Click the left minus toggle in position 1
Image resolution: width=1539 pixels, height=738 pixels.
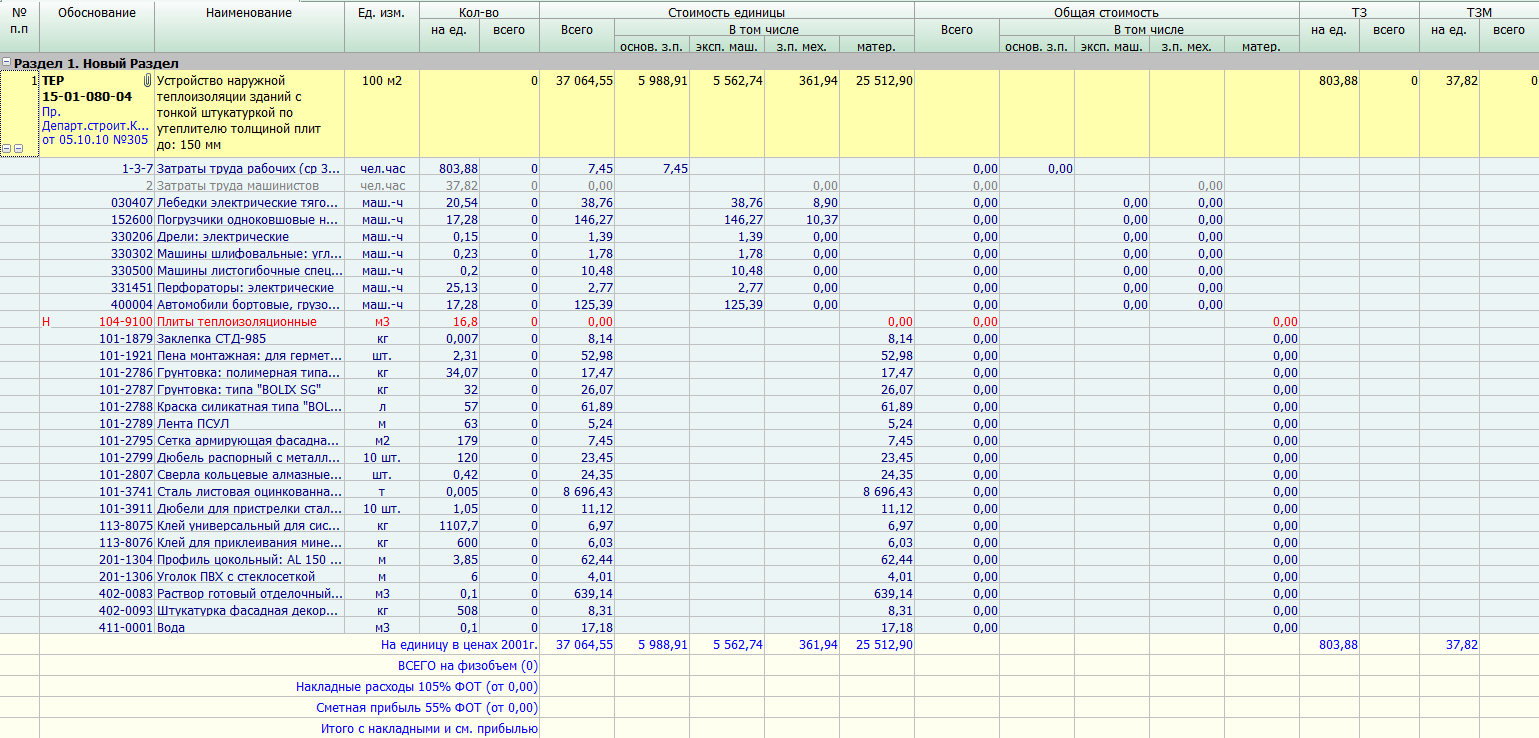(x=7, y=148)
